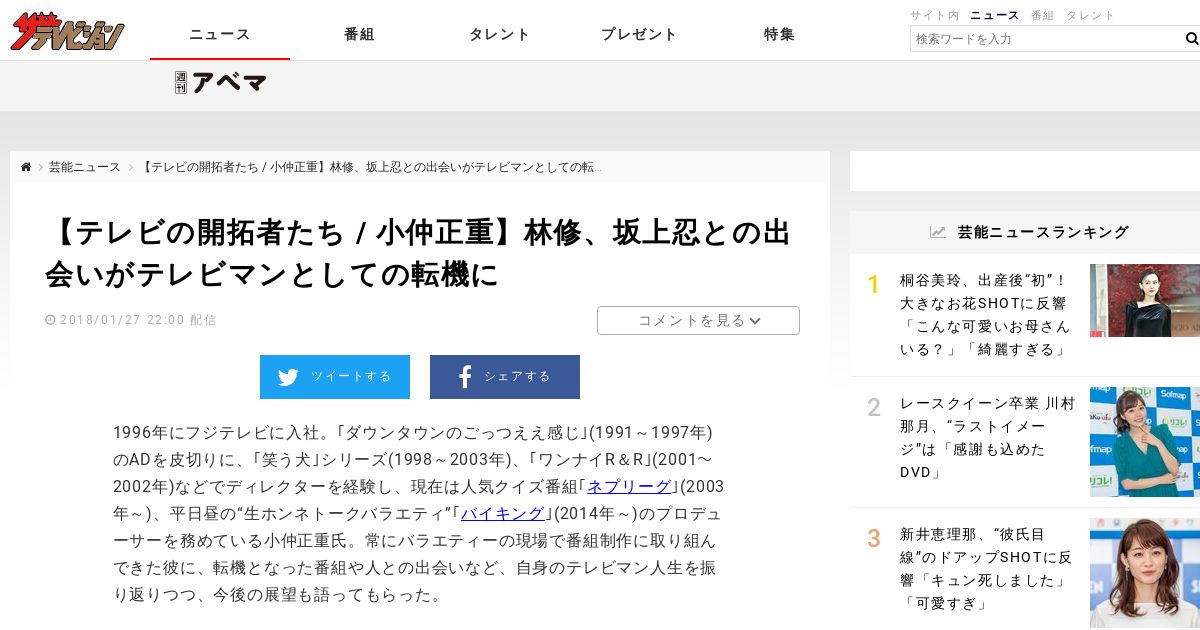Open the プレゼント navigation tab
The image size is (1200, 630).
[x=640, y=34]
